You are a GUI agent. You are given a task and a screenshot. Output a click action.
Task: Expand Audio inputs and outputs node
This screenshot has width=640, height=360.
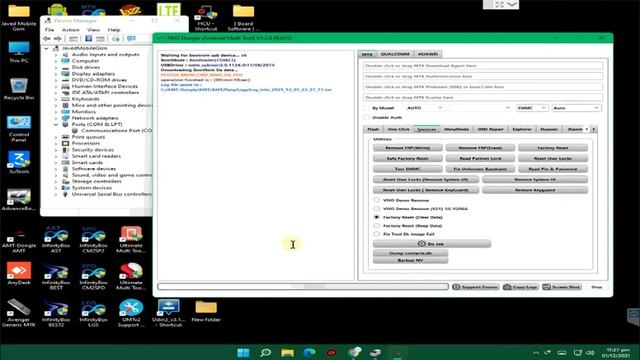tap(56, 55)
